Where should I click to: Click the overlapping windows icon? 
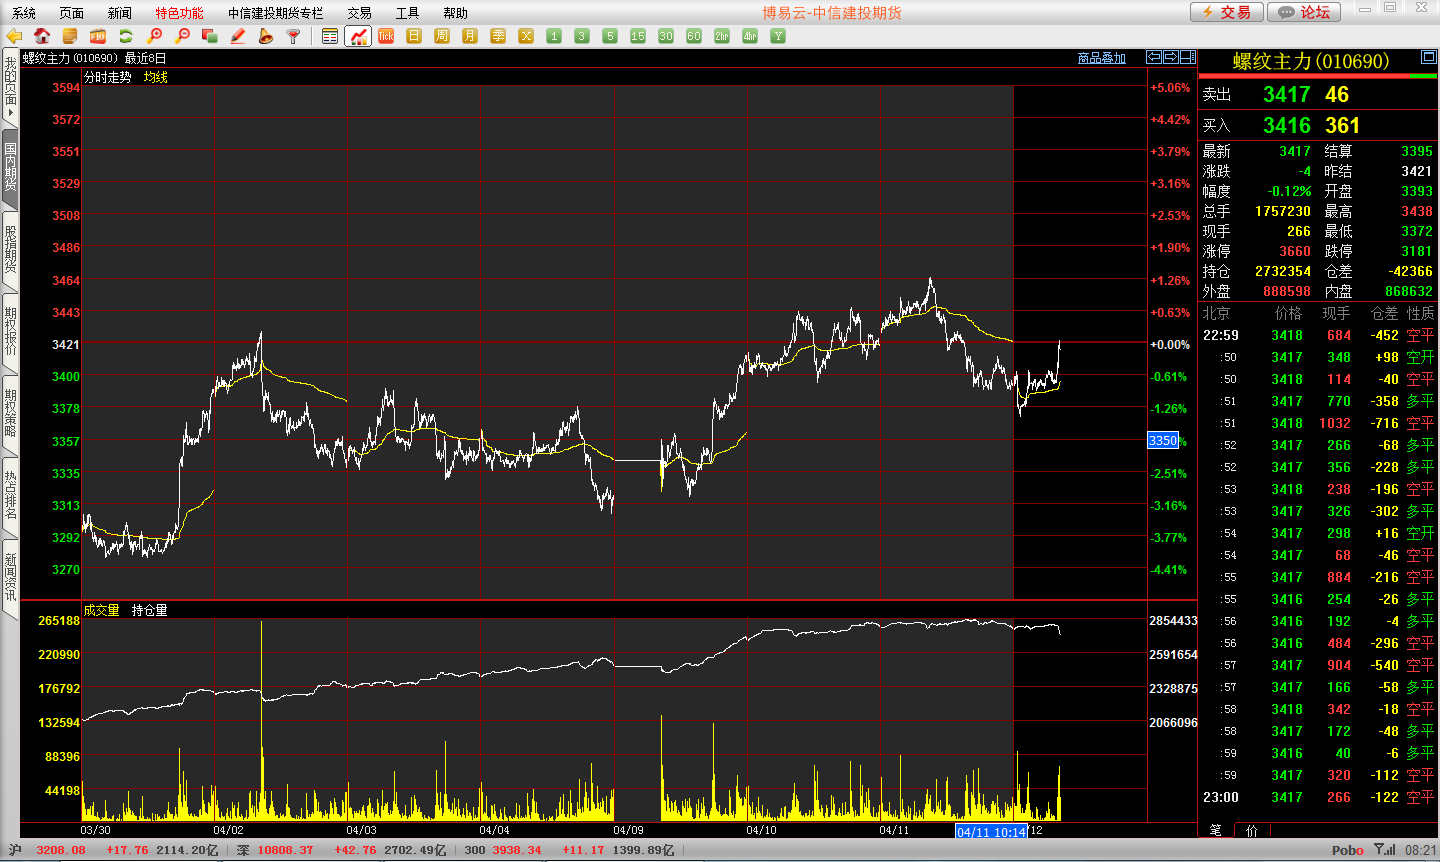pyautogui.click(x=210, y=36)
